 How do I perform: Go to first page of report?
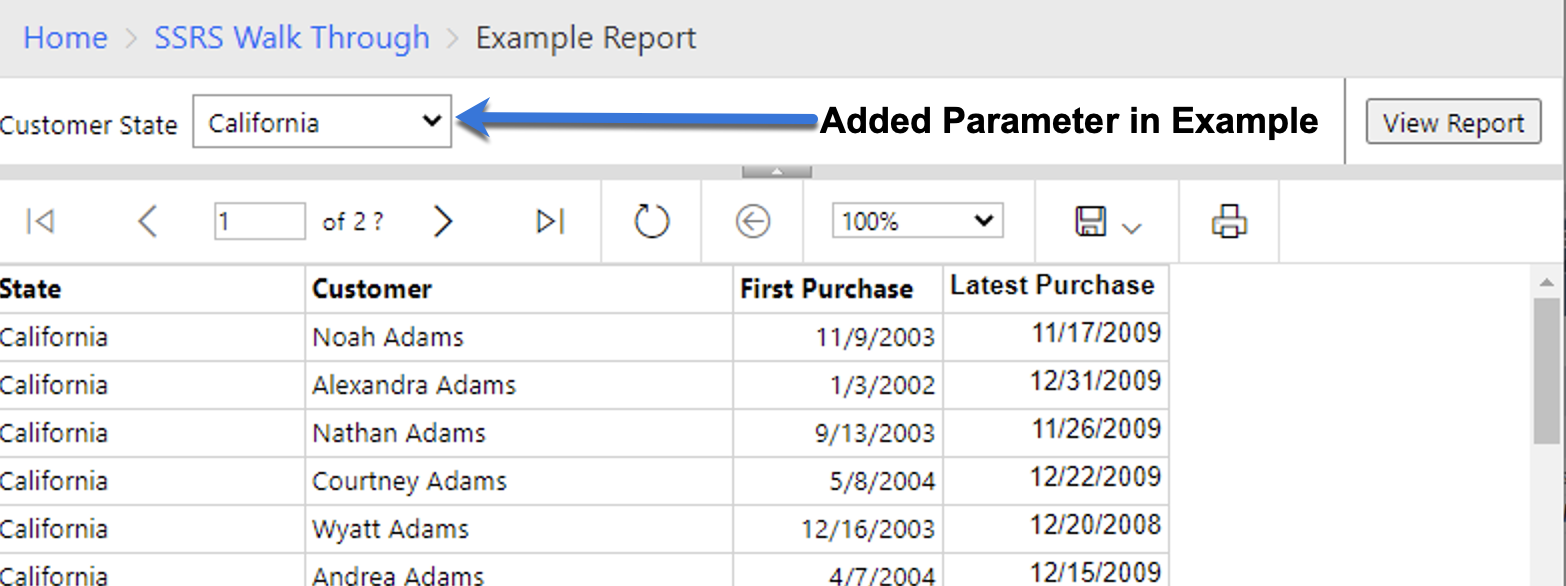[x=40, y=221]
